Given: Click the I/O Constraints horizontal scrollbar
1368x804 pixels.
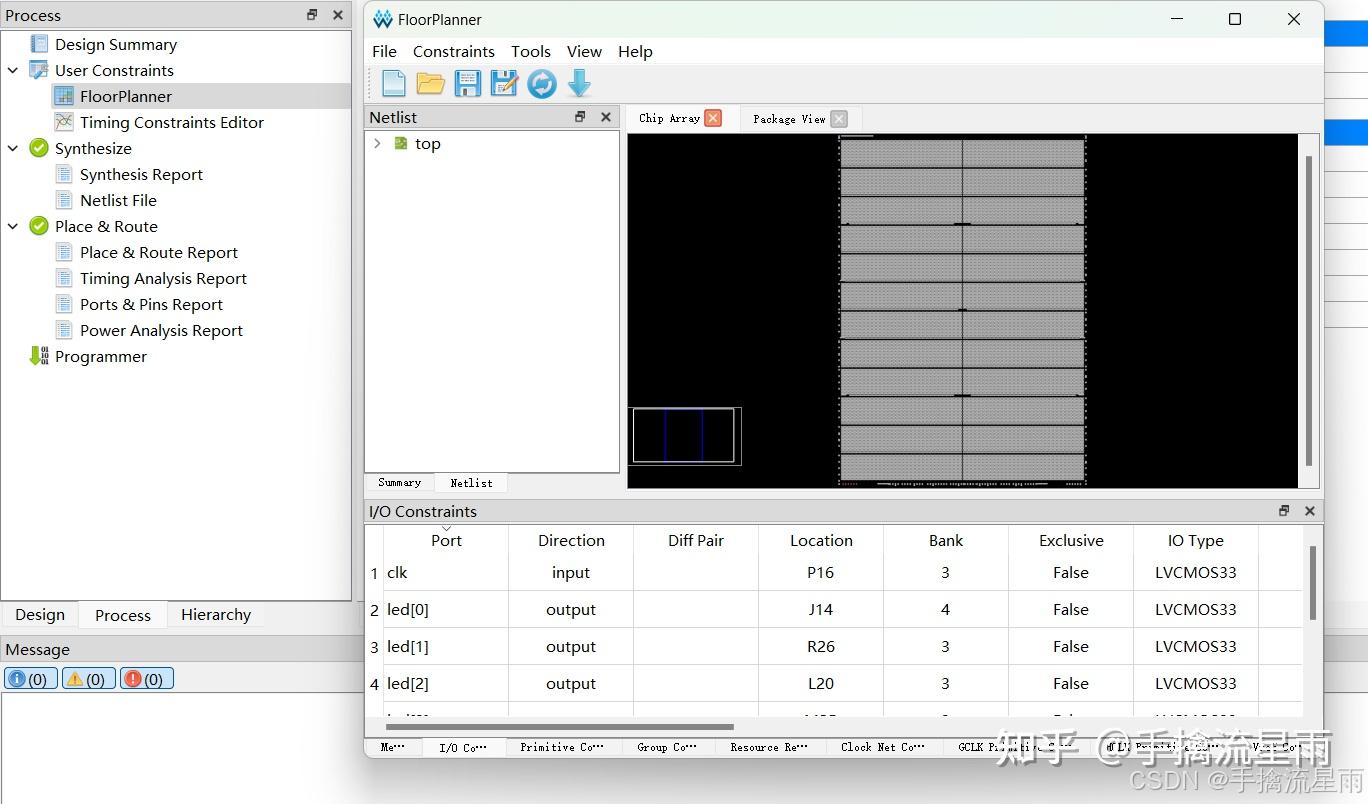Looking at the screenshot, I should click(x=560, y=727).
